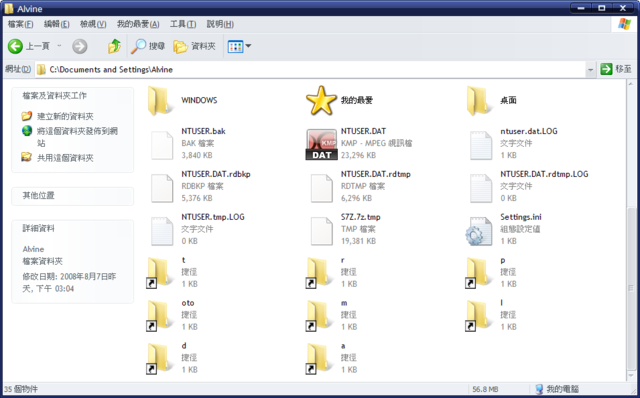Click the scrollbar up arrow
This screenshot has height=398, width=640.
[631, 84]
